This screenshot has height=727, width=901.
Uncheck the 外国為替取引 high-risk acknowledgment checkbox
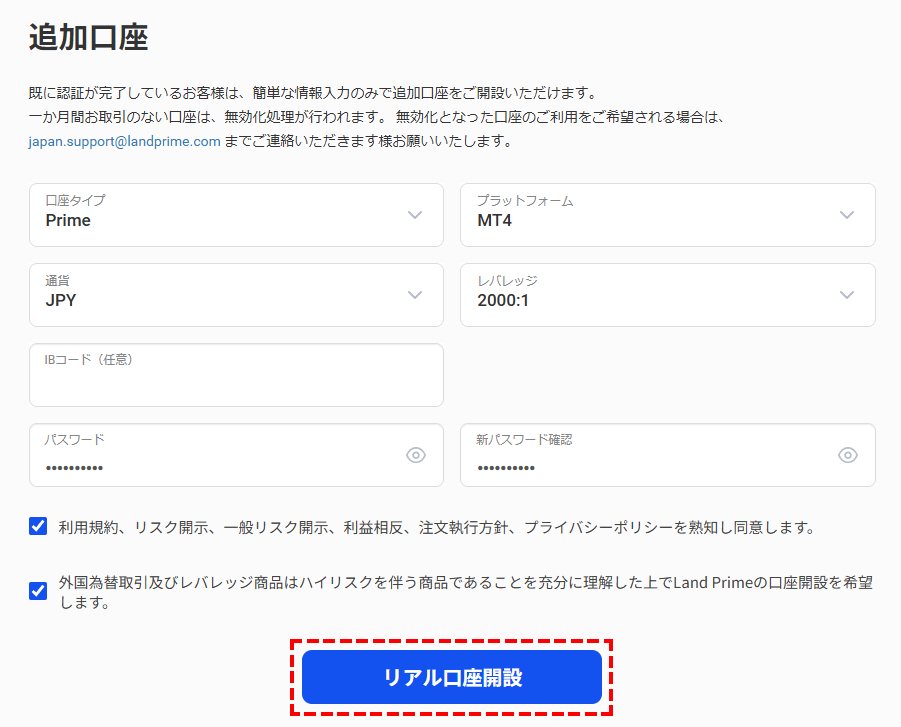click(x=38, y=591)
